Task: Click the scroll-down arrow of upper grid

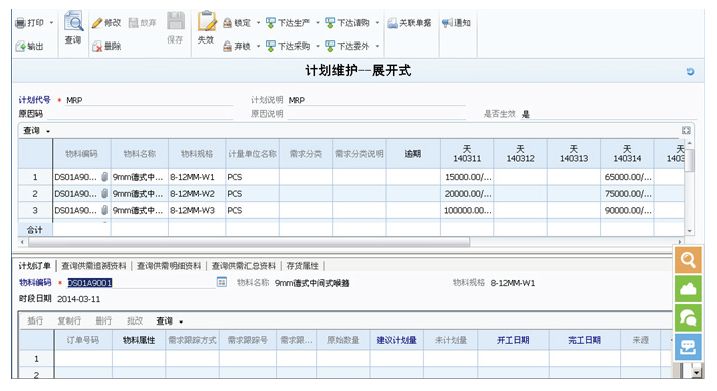Action: click(x=690, y=231)
